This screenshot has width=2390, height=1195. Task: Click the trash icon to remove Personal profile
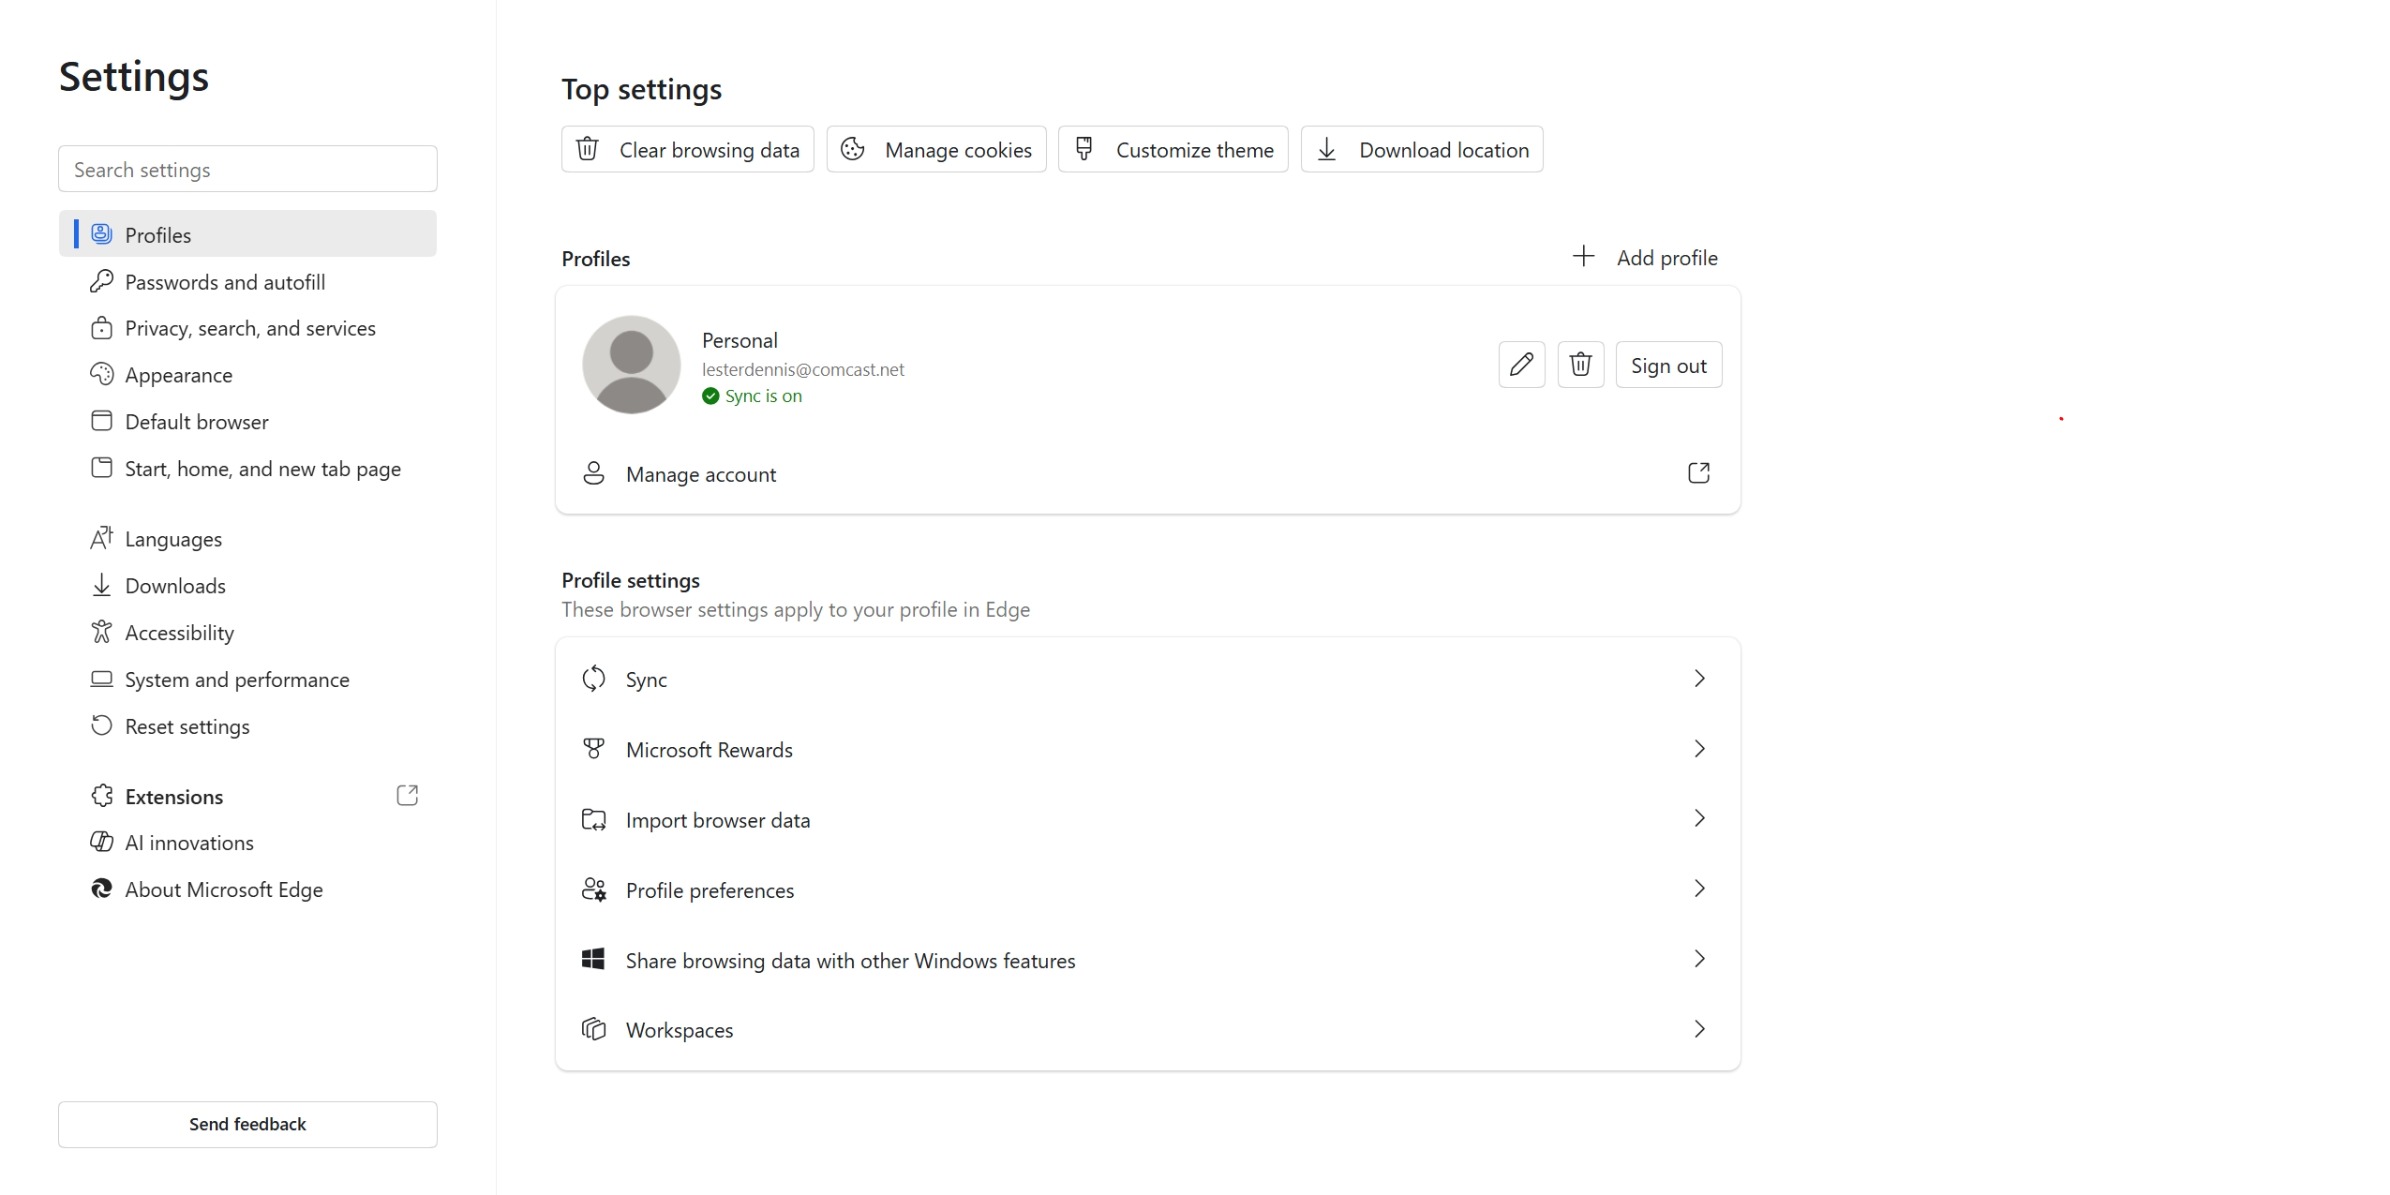pyautogui.click(x=1580, y=365)
